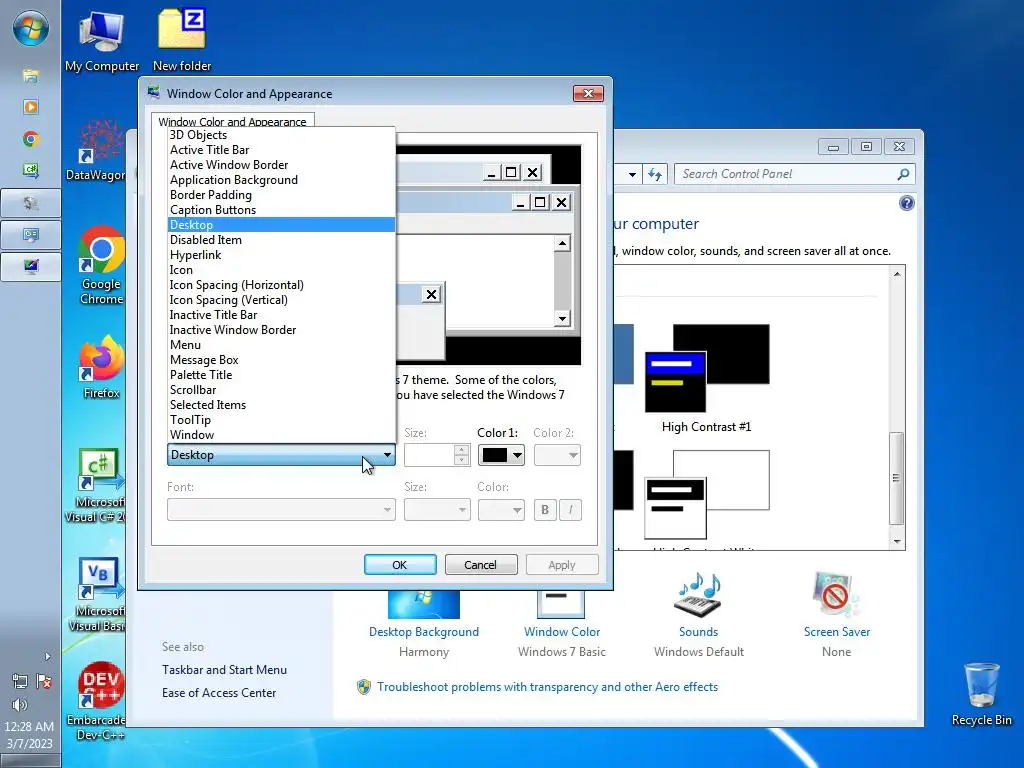Open the Windows Start orb
The width and height of the screenshot is (1024, 768).
(x=30, y=29)
